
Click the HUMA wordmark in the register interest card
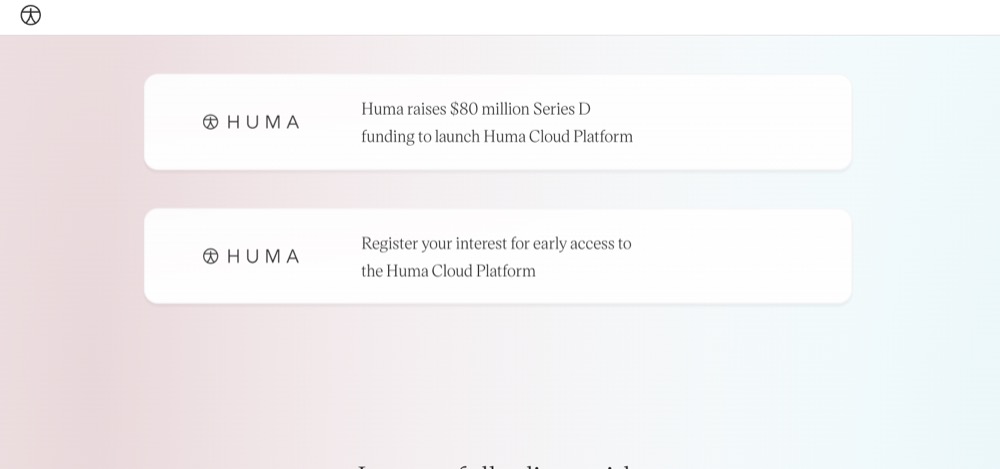tap(263, 257)
